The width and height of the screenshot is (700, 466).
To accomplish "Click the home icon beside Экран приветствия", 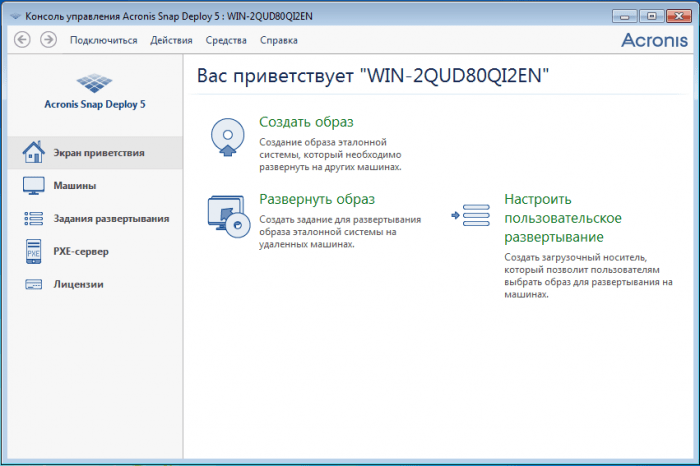I will pyautogui.click(x=33, y=152).
